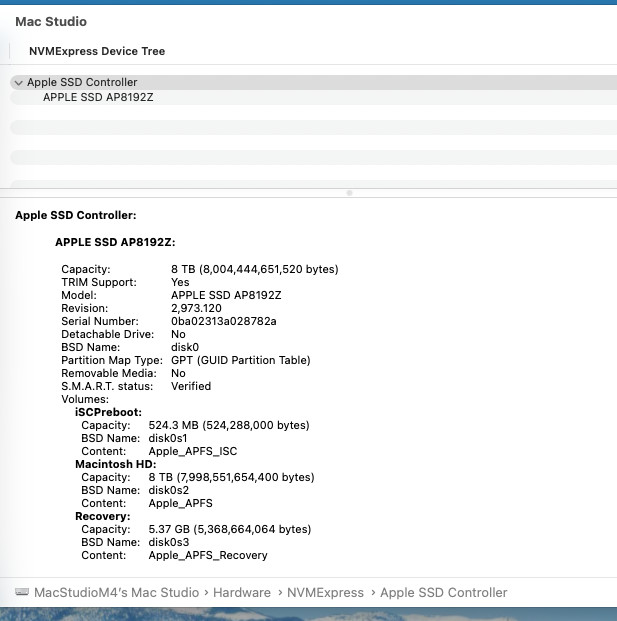Click the split pane divider handle dot
The width and height of the screenshot is (617, 621).
(x=349, y=193)
